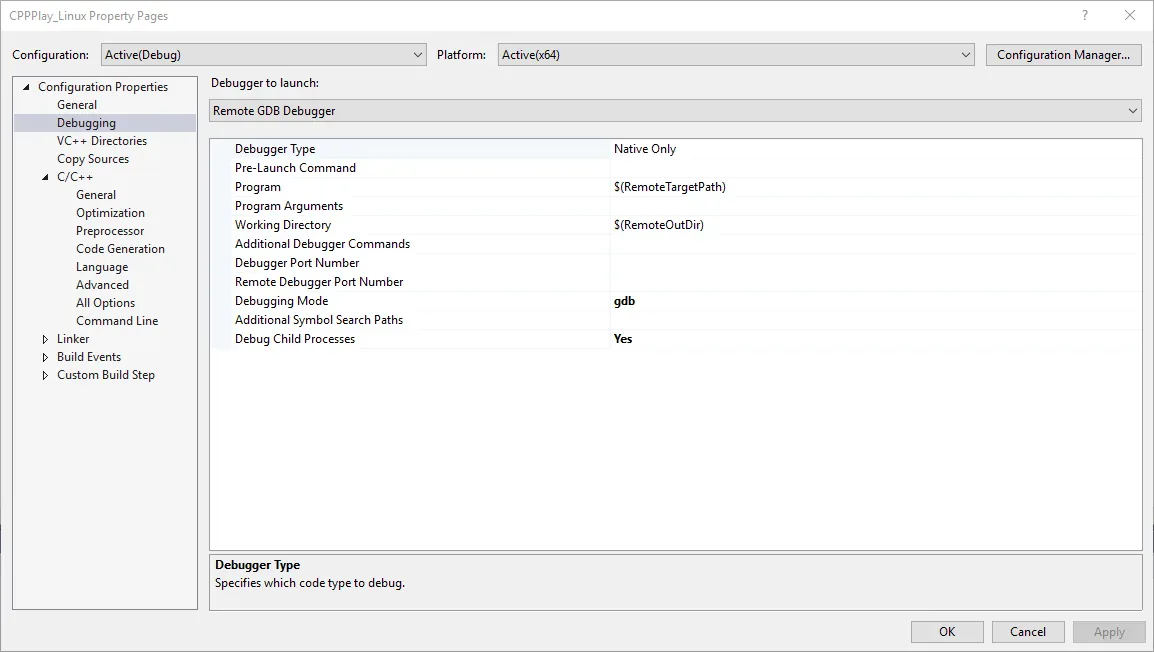
Task: Expand the Build Events tree node arrow
Action: click(46, 357)
